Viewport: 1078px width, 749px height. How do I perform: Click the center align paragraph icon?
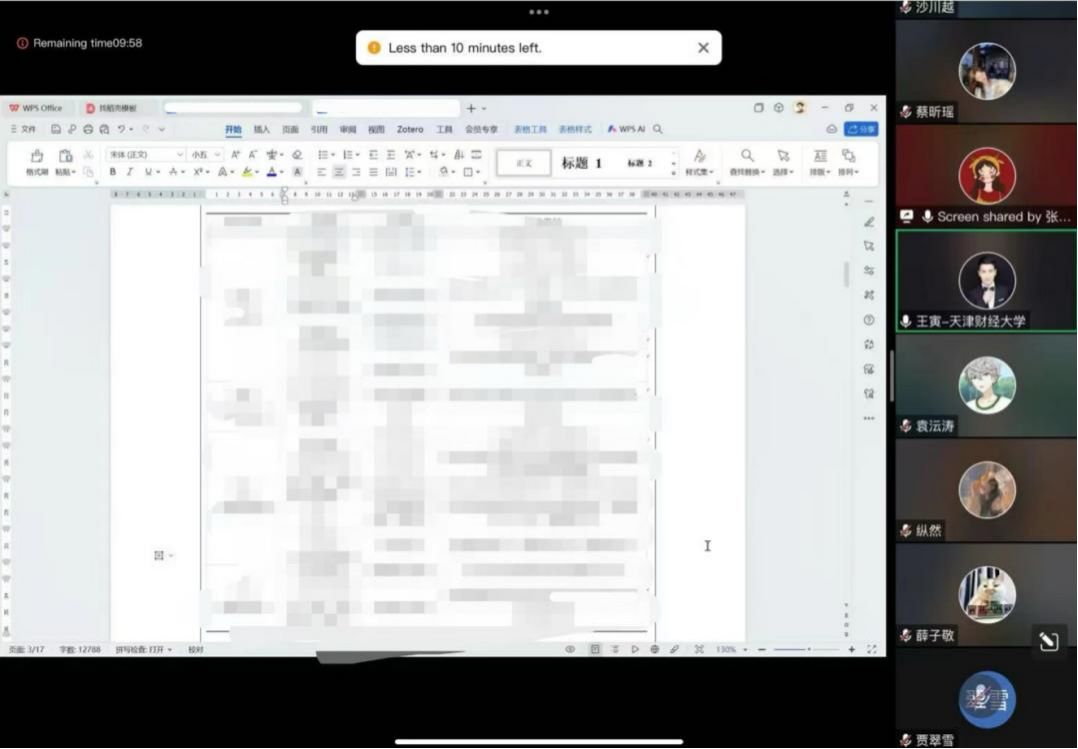339,172
